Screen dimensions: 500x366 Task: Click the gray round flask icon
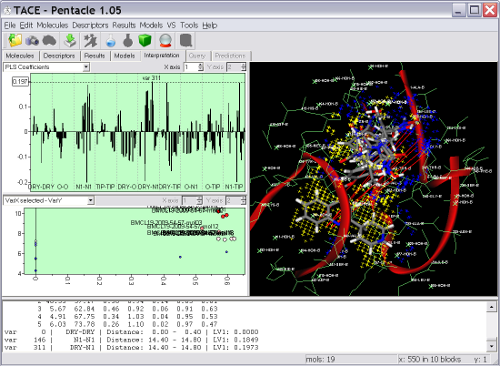(128, 41)
